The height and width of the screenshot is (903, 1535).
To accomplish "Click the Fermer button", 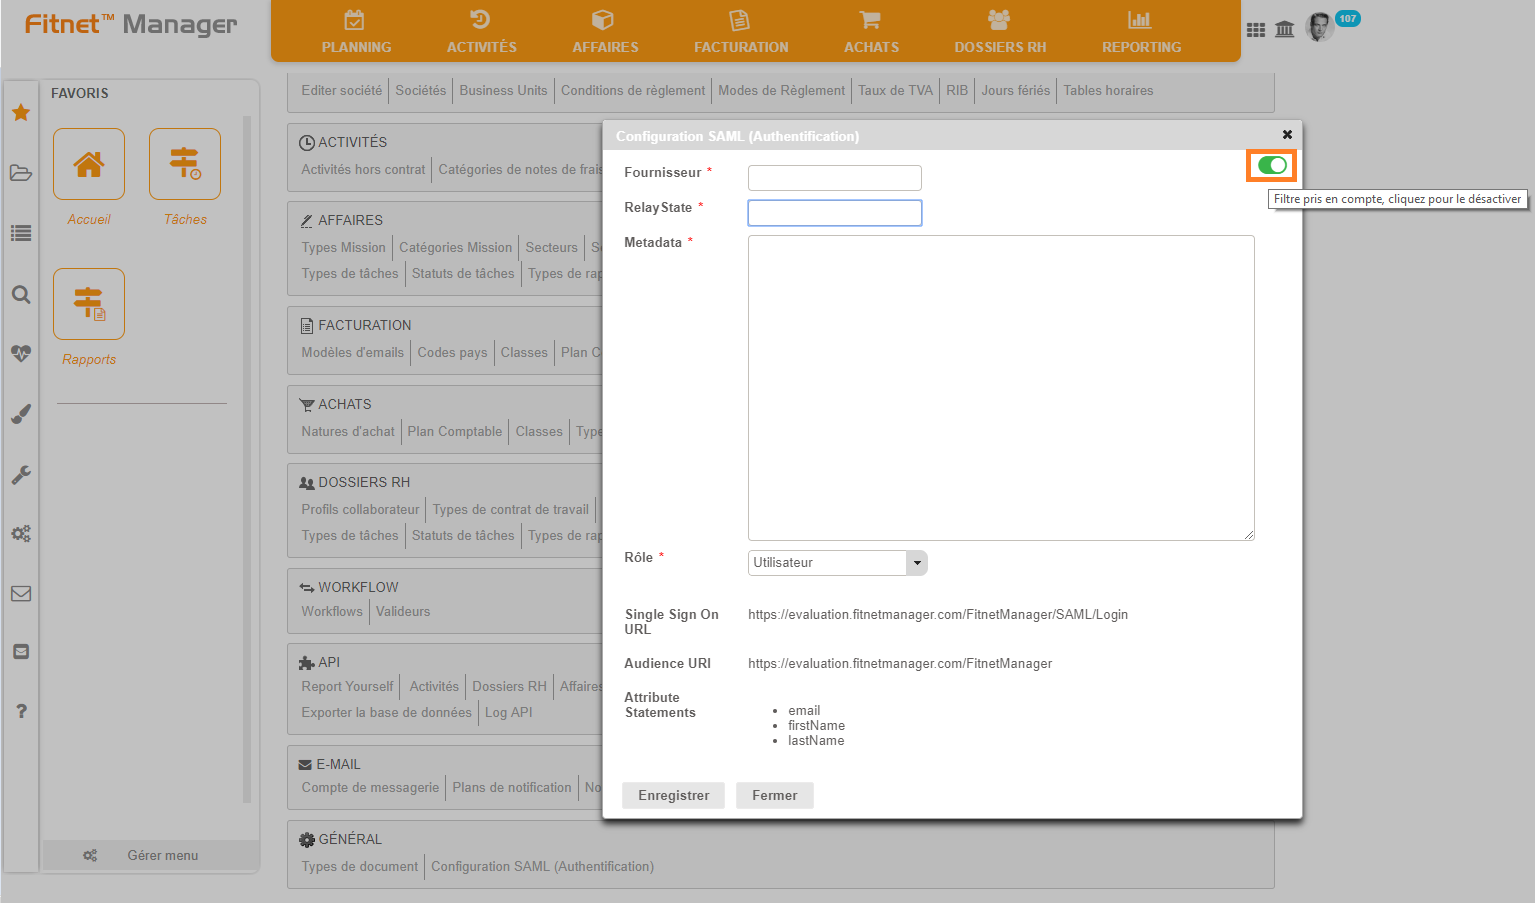I will [x=774, y=795].
